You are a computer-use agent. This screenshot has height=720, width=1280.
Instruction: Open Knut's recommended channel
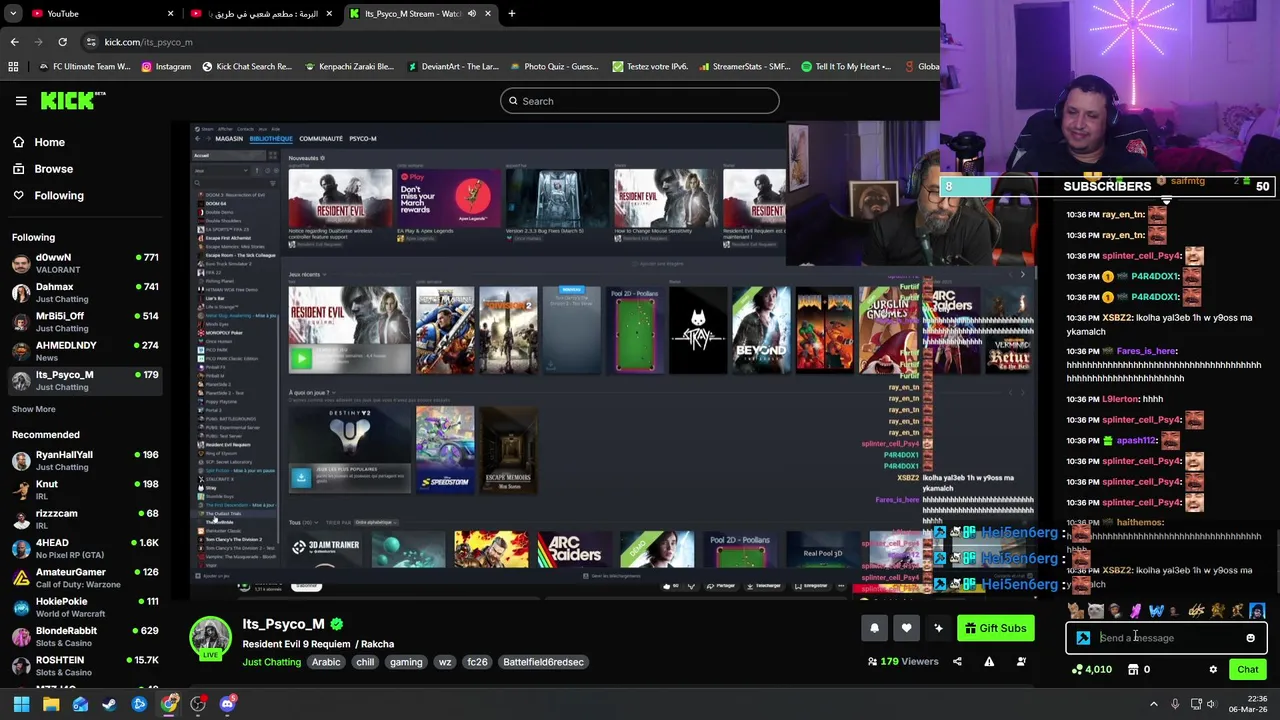tap(85, 490)
